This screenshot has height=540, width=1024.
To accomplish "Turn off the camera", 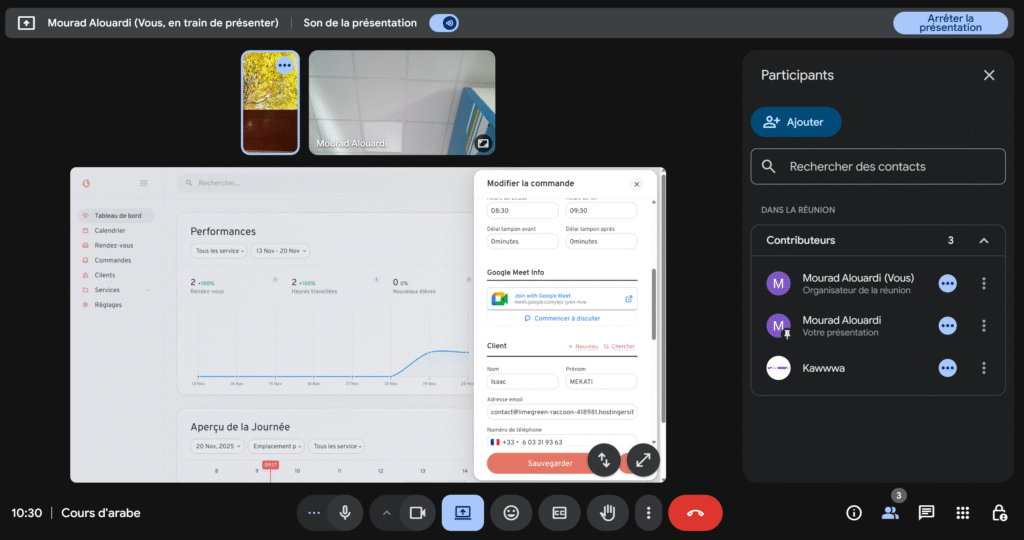I will pyautogui.click(x=417, y=513).
